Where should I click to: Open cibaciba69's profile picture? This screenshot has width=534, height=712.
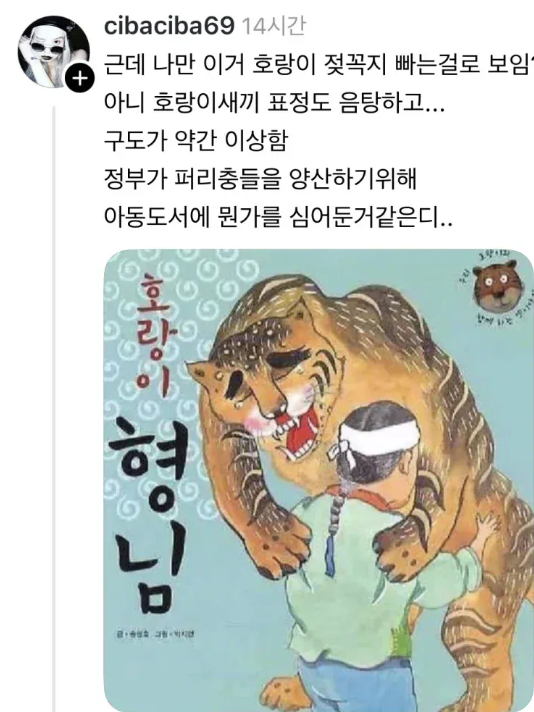pyautogui.click(x=53, y=51)
